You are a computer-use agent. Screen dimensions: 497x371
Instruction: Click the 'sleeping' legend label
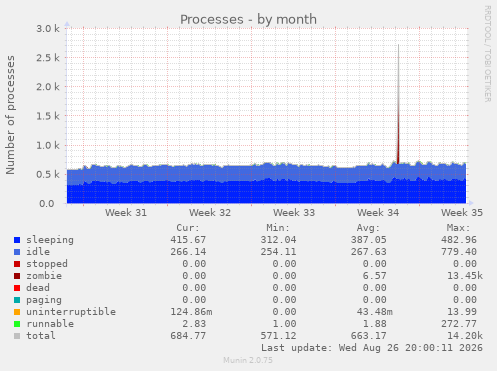(x=50, y=240)
